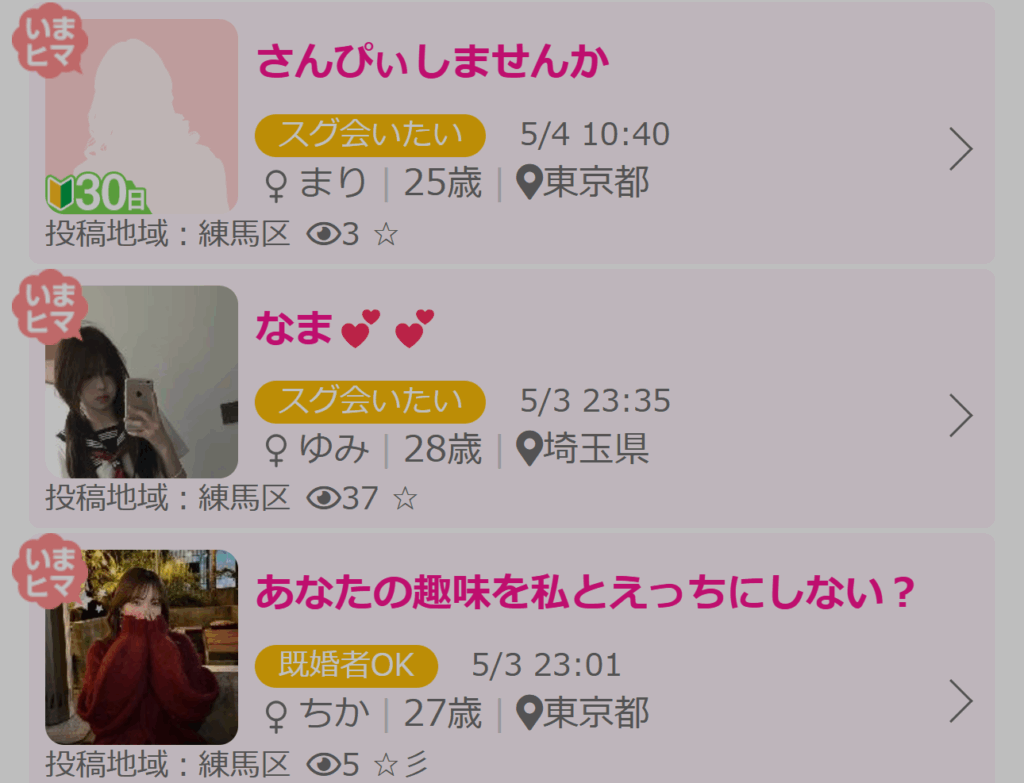
Task: Open ゆみ's post with the right chevron
Action: pos(961,415)
